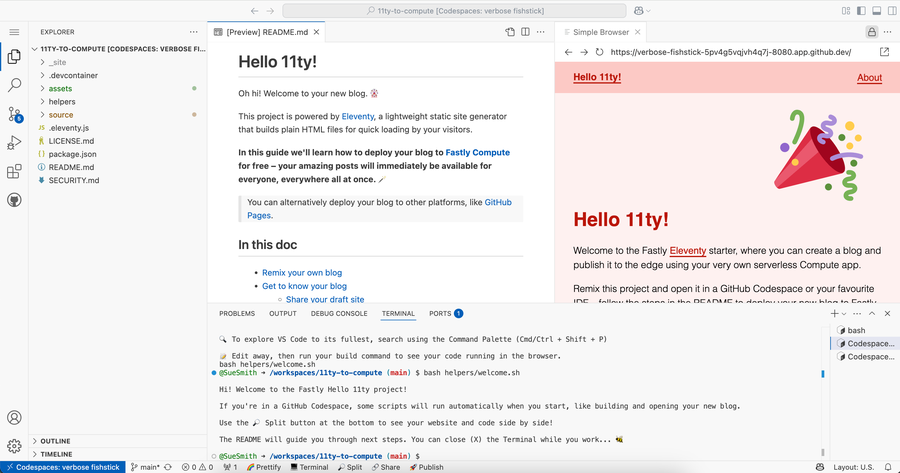This screenshot has width=900, height=473.
Task: Open Source Control view with badge
Action: (x=14, y=114)
